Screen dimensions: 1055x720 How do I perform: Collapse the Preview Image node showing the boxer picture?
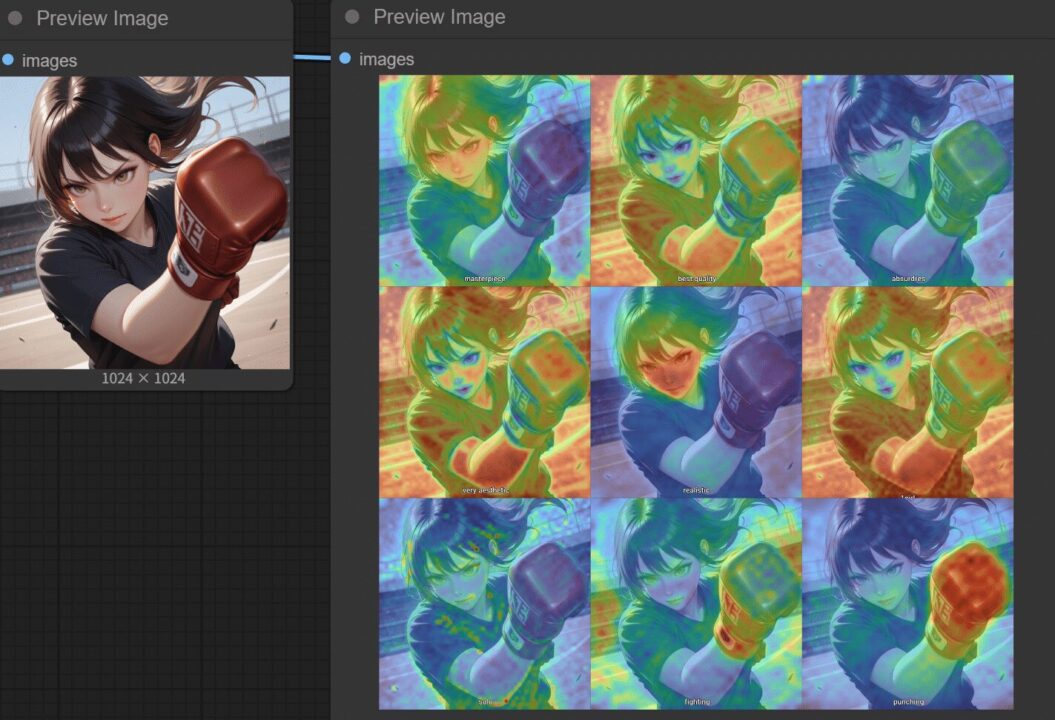[x=15, y=18]
